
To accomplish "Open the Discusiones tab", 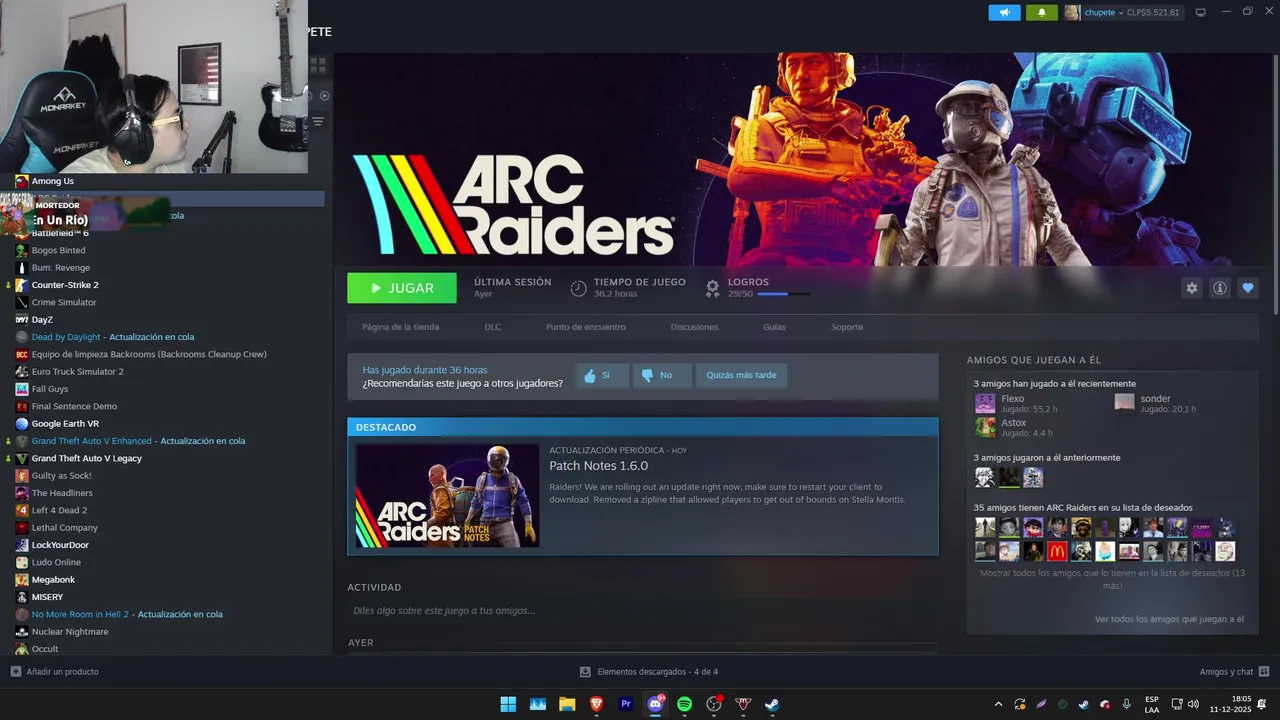I will pos(694,327).
